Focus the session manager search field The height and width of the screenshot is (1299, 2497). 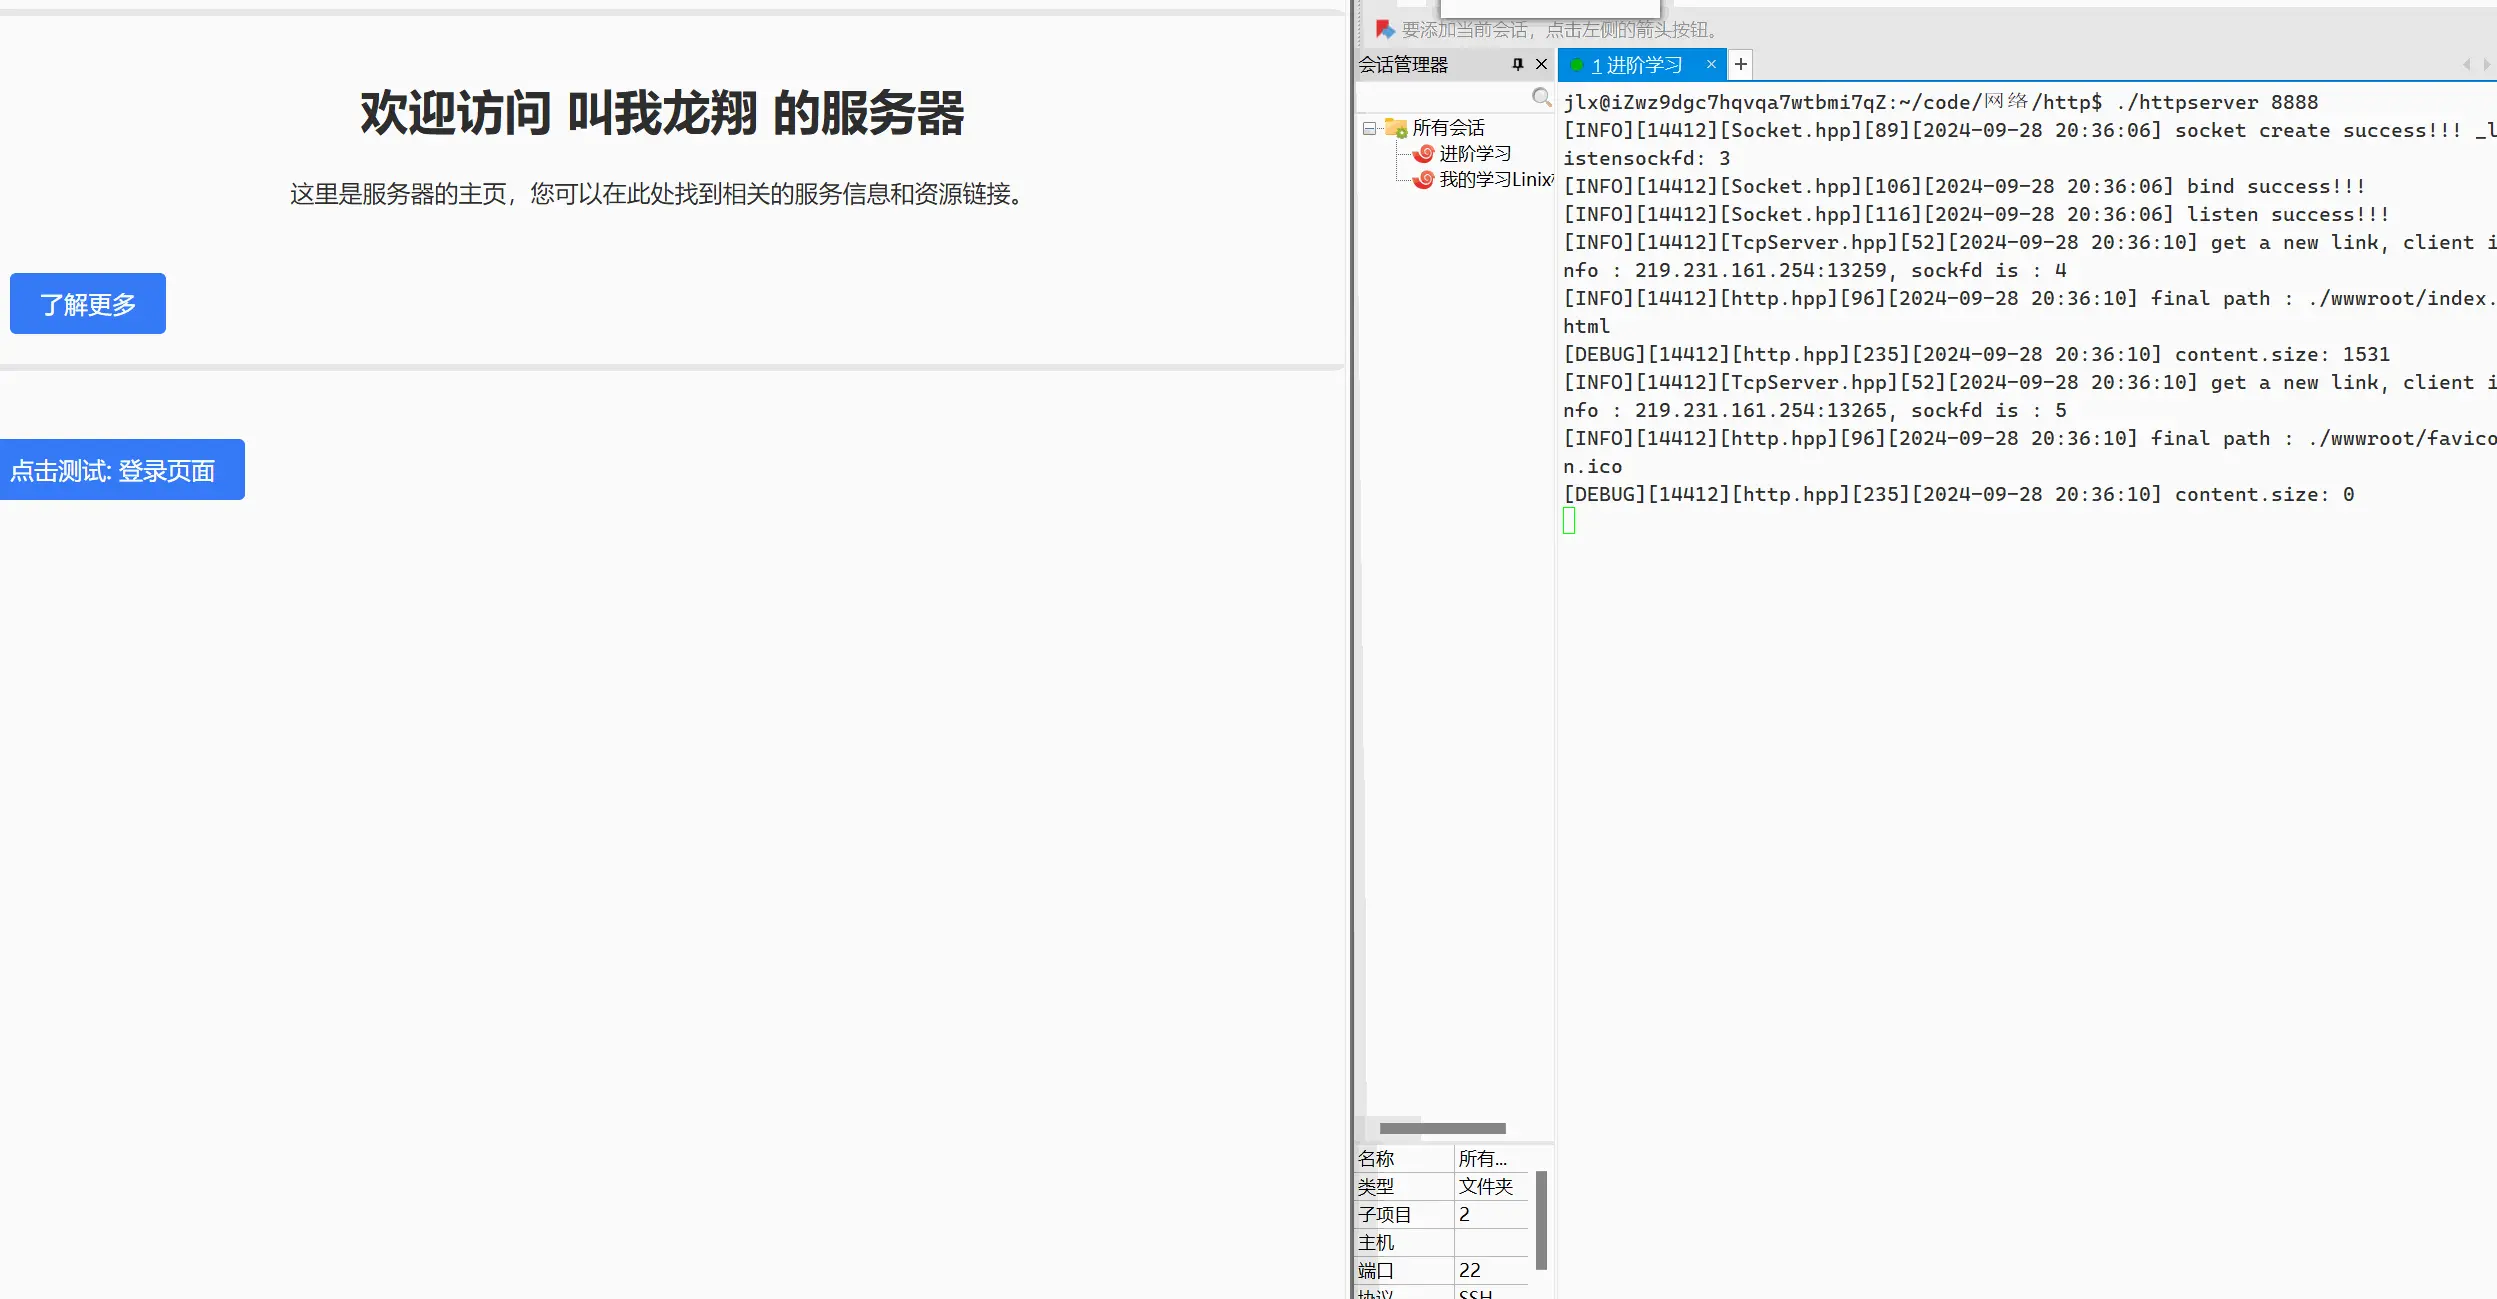click(1443, 97)
